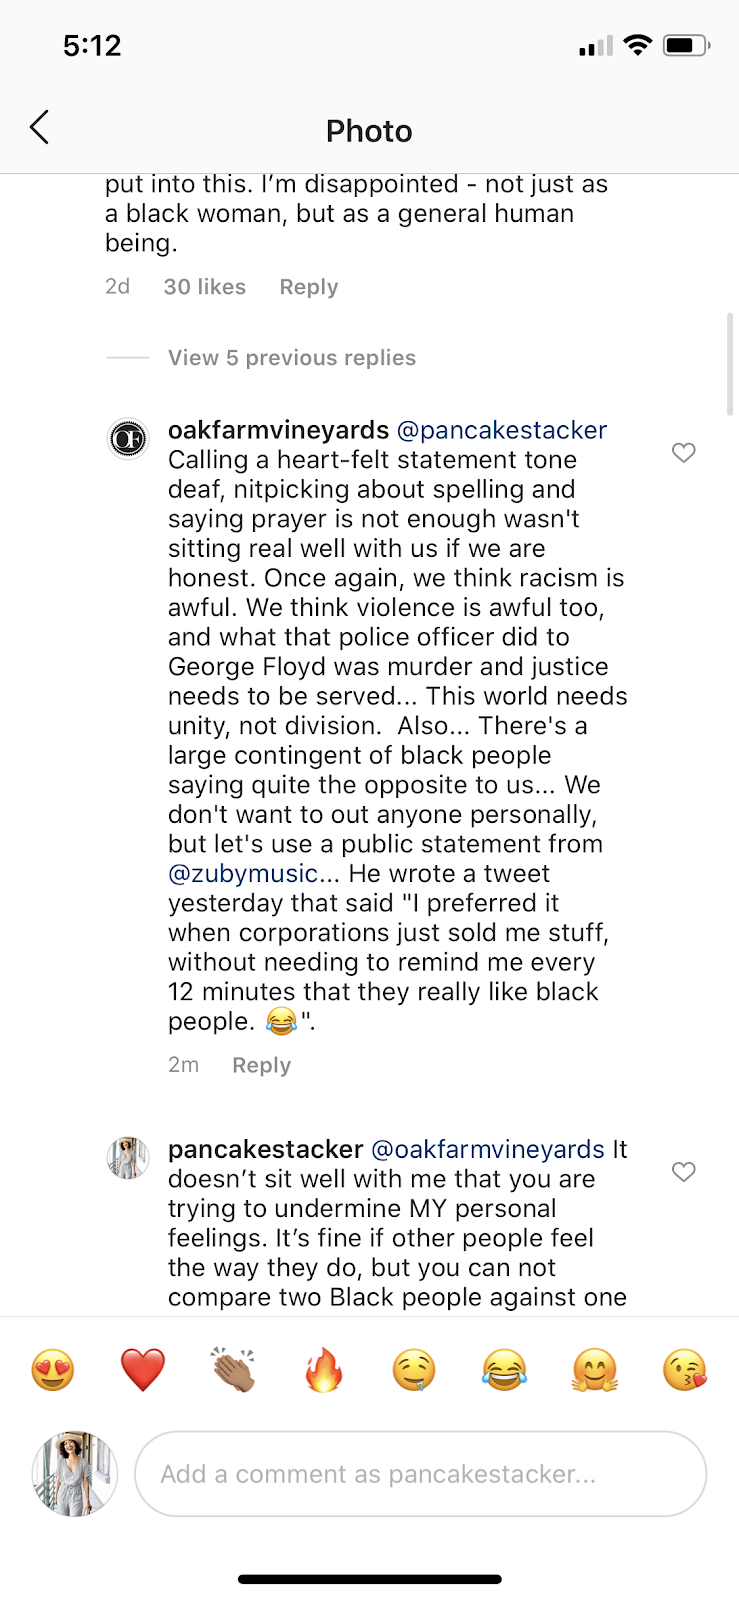This screenshot has height=1600, width=739.
Task: Reply to the oakfarmvineyards comment
Action: click(261, 1064)
